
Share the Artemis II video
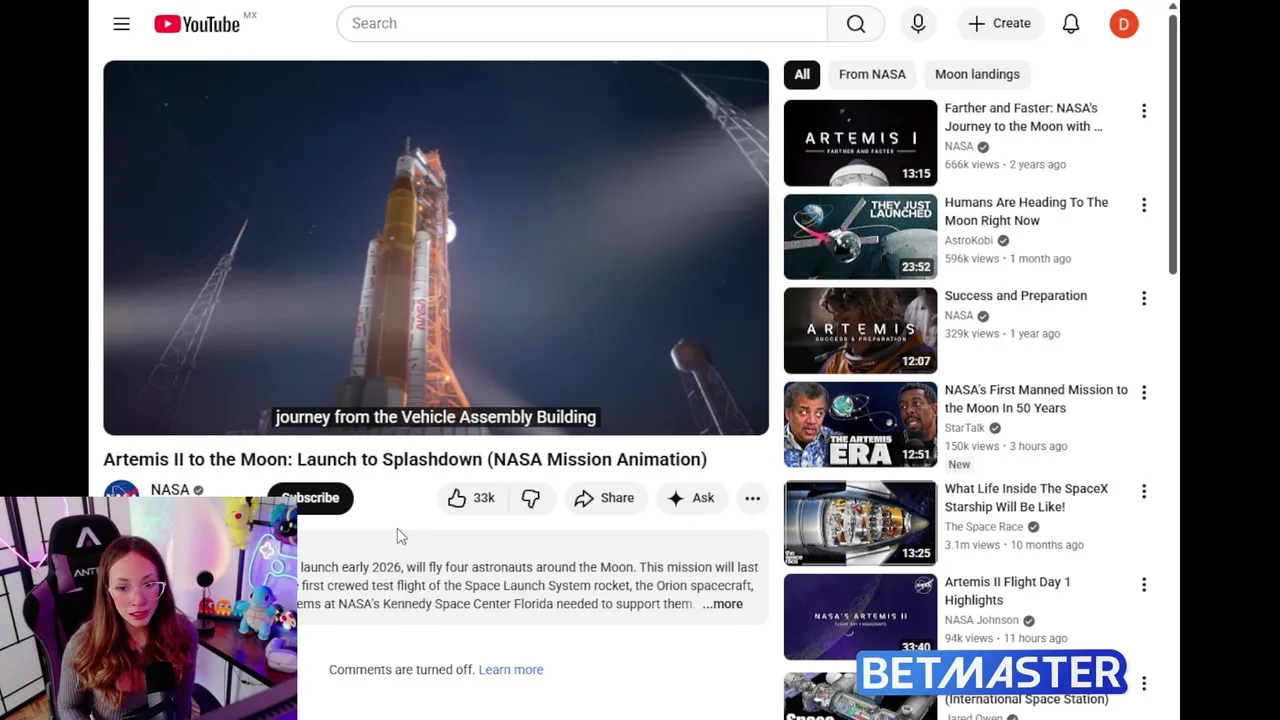(604, 498)
